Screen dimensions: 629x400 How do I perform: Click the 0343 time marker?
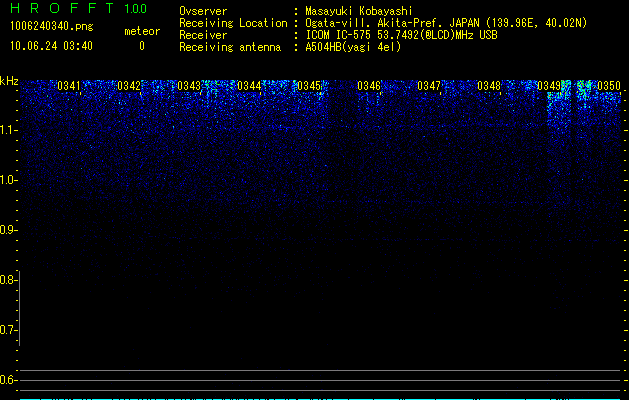(189, 86)
